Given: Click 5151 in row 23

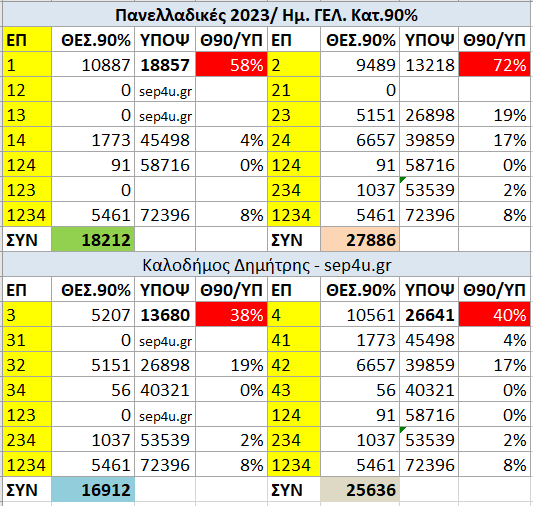Looking at the screenshot, I should 360,115.
